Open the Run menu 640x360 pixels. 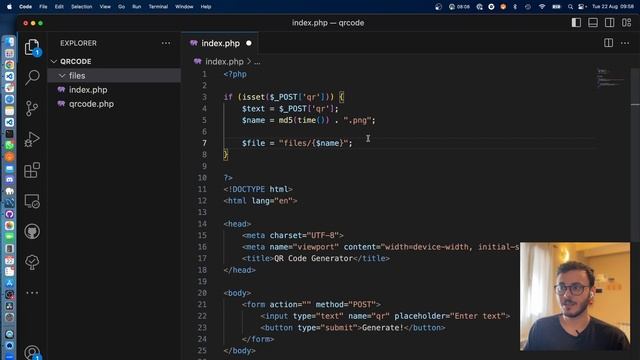coord(137,7)
